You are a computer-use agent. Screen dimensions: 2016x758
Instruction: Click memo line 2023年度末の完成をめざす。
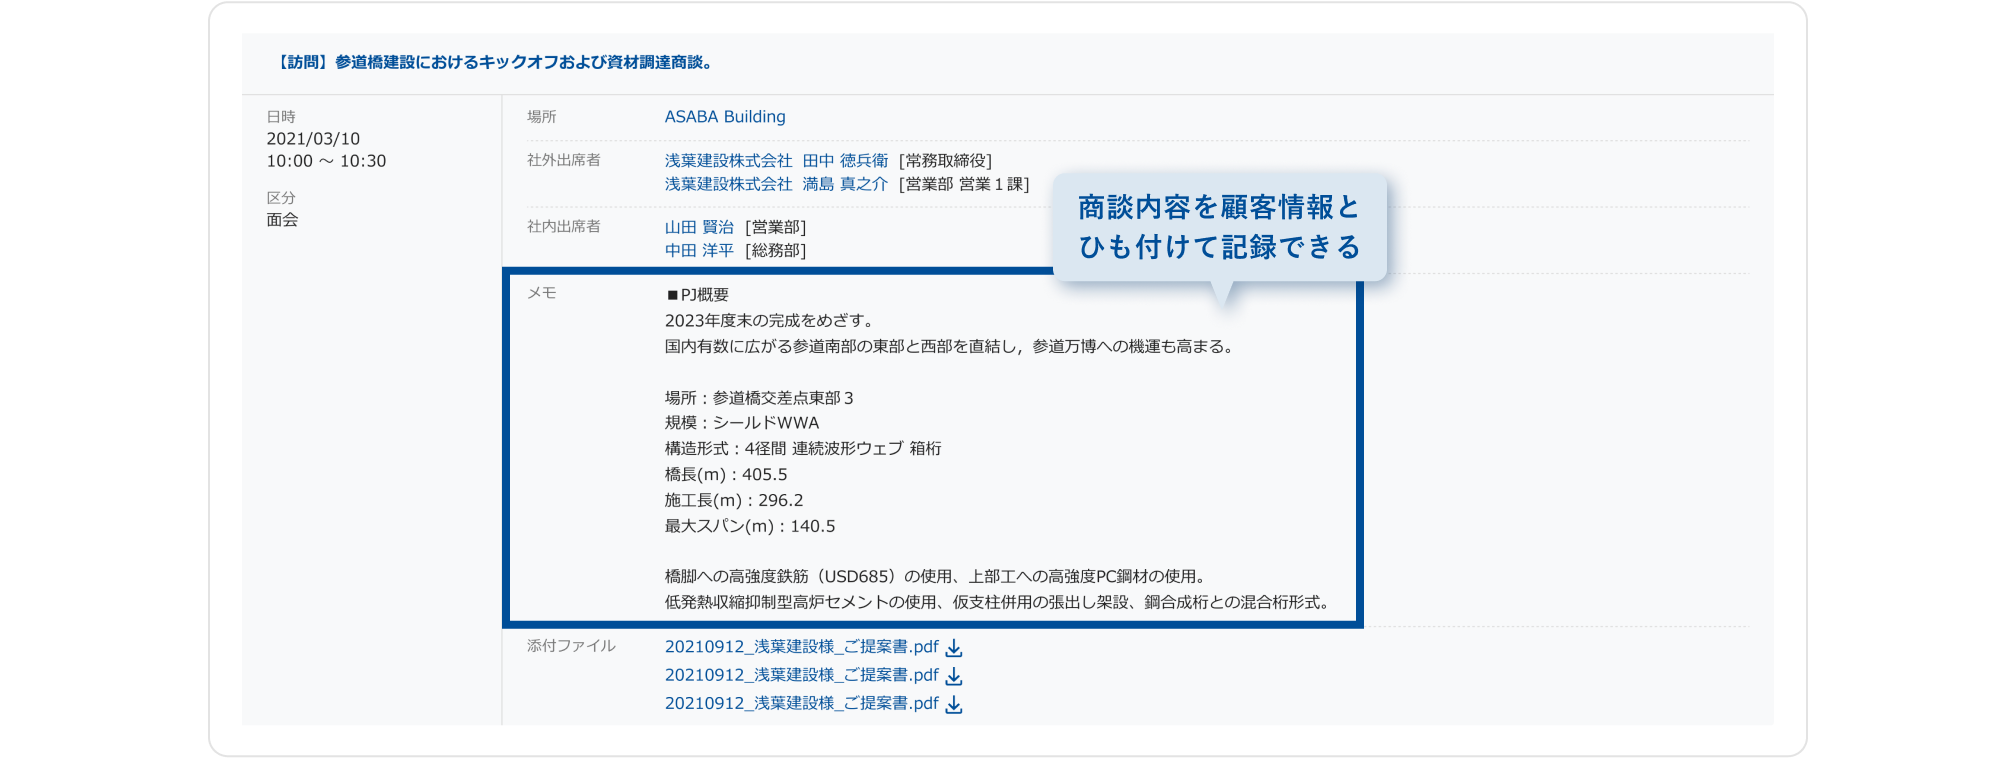click(771, 321)
